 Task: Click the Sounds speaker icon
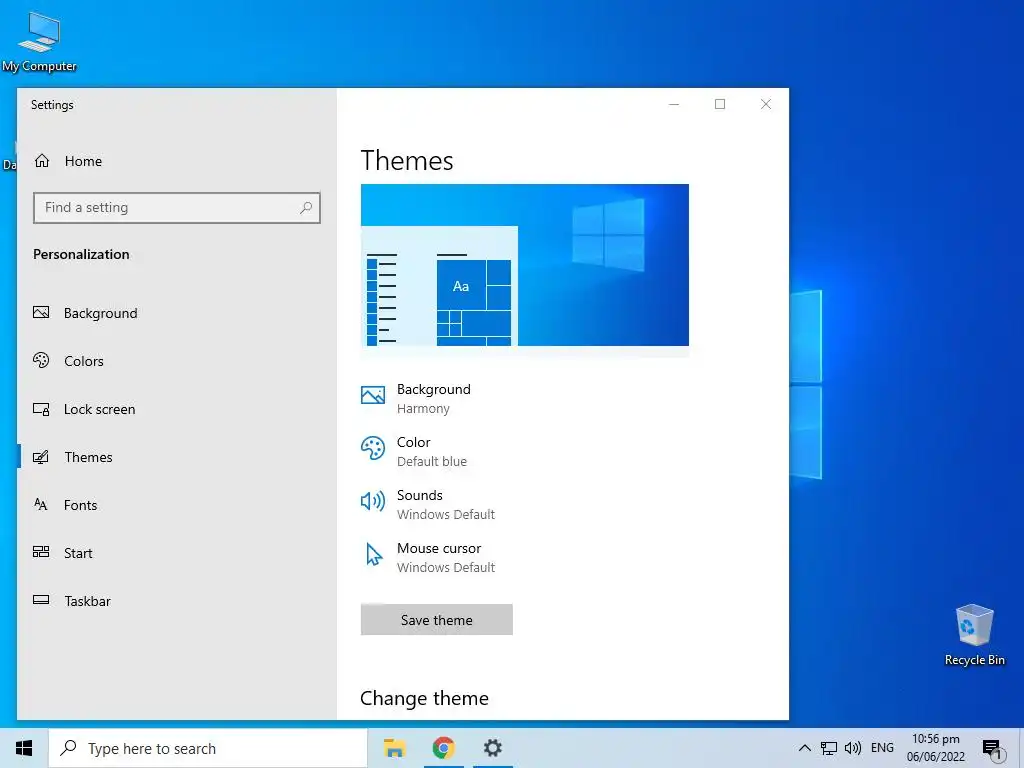click(x=373, y=502)
